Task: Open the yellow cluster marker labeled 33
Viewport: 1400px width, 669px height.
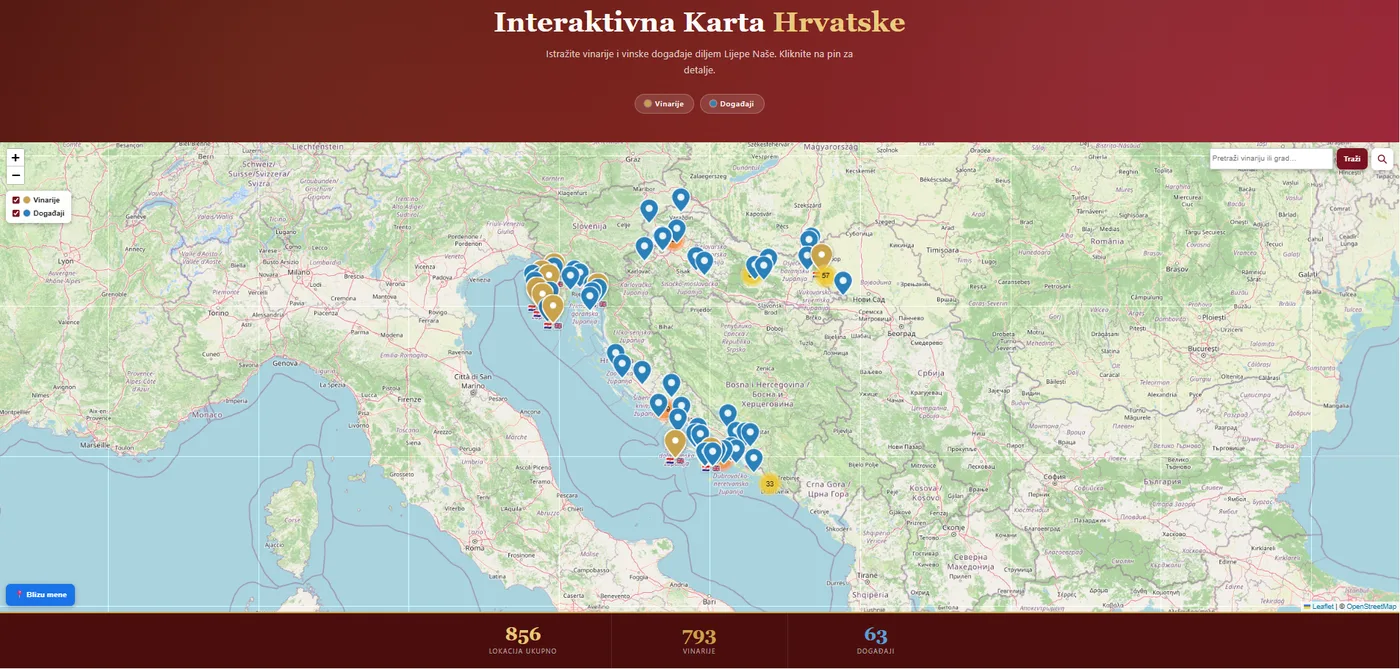Action: [x=769, y=483]
